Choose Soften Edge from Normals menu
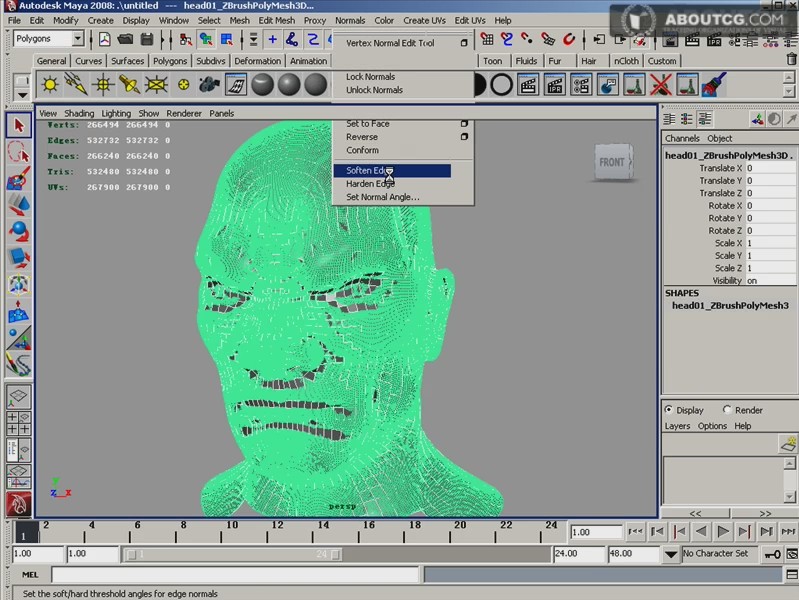 click(x=392, y=170)
